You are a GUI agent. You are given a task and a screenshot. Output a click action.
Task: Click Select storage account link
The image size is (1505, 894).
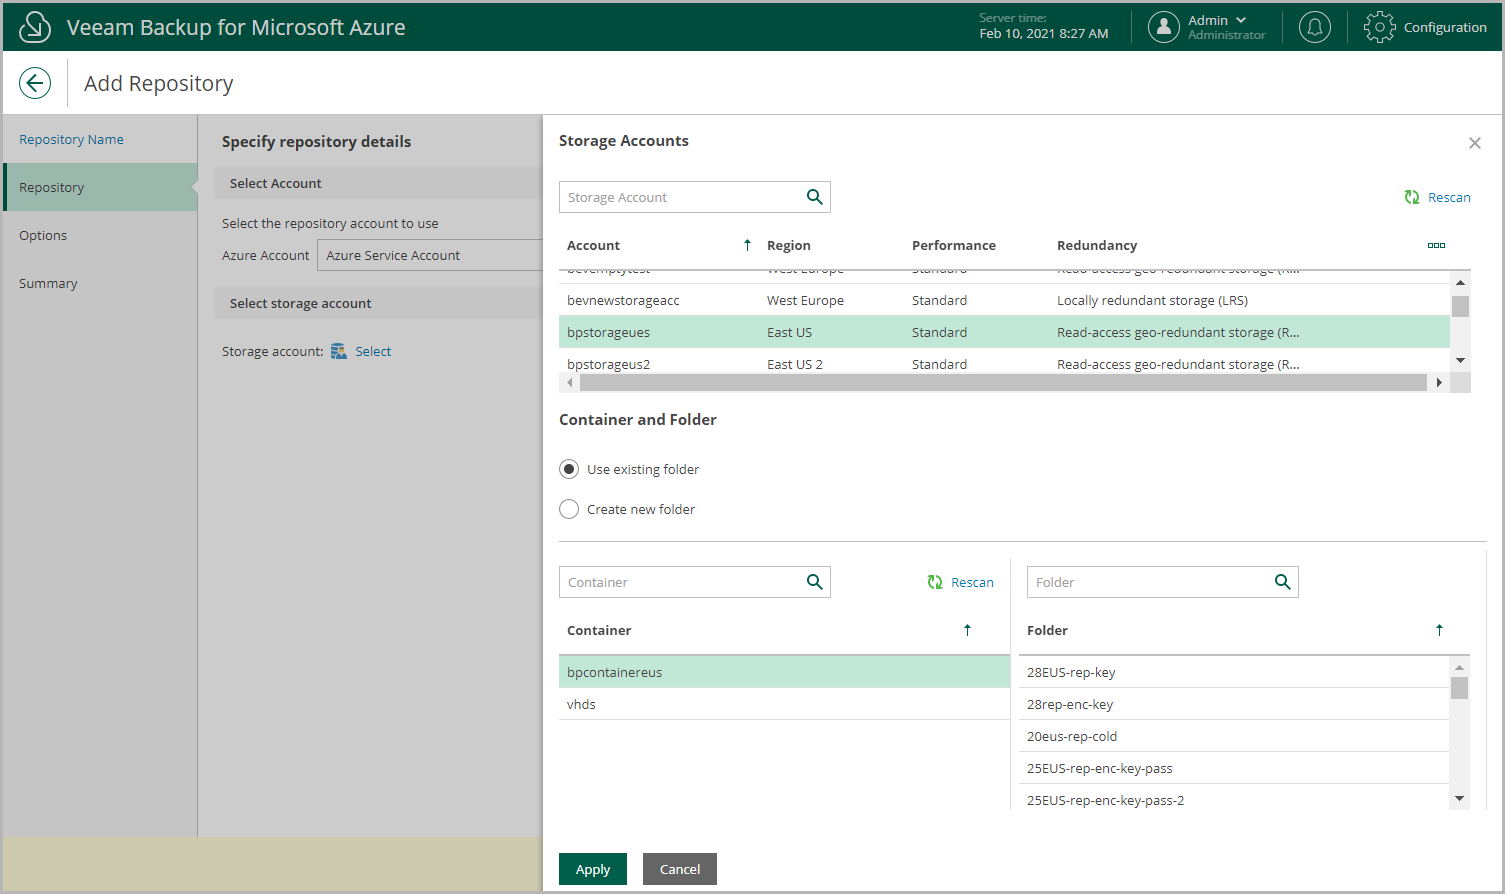tap(373, 351)
